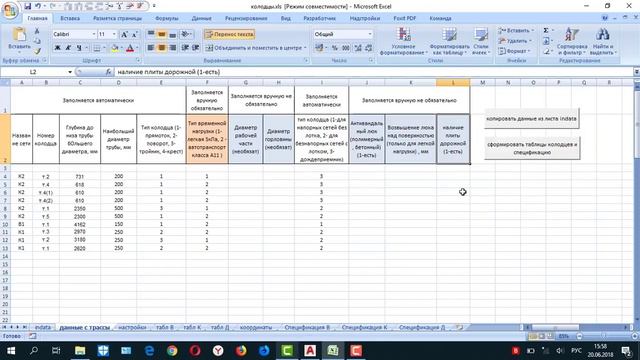Click the zoom slider in status bar

[603, 336]
